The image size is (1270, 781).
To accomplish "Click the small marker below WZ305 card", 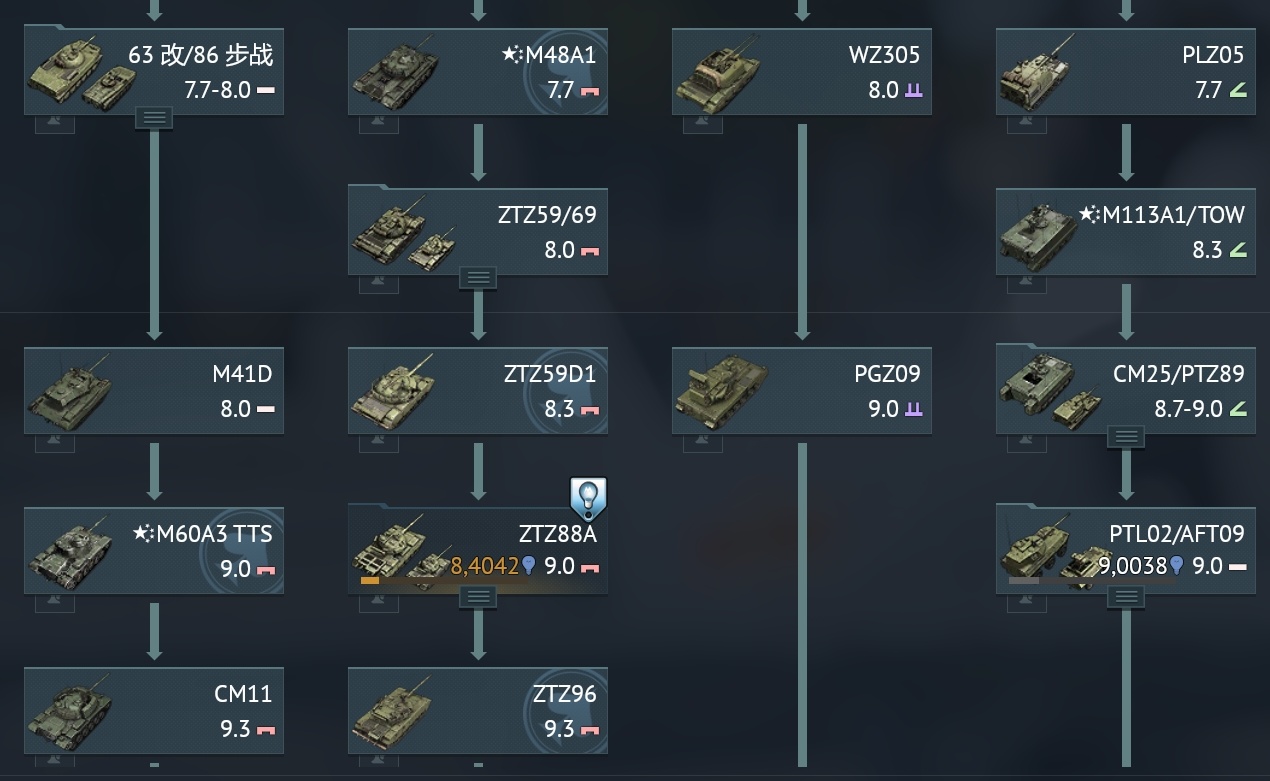I will tap(703, 124).
